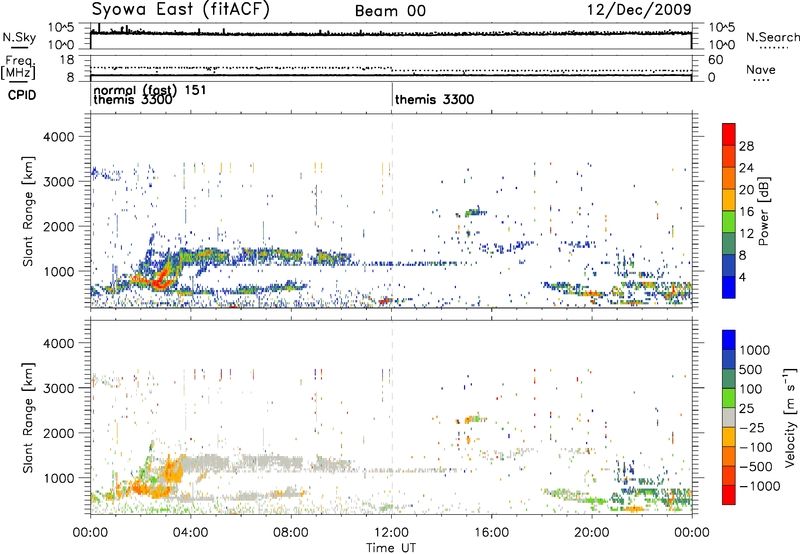The image size is (800, 554).
Task: Click the 'Time UT' axis title
Action: tap(391, 548)
